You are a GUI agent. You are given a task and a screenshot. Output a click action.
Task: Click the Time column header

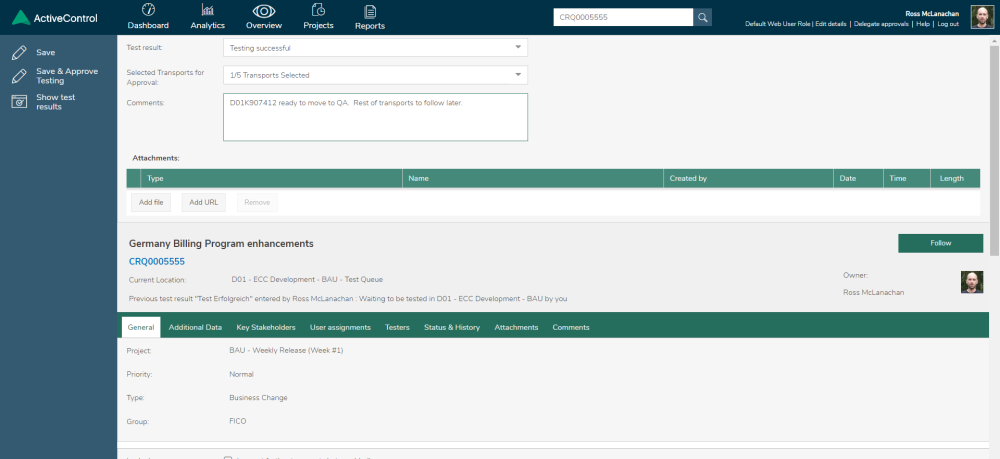click(907, 178)
